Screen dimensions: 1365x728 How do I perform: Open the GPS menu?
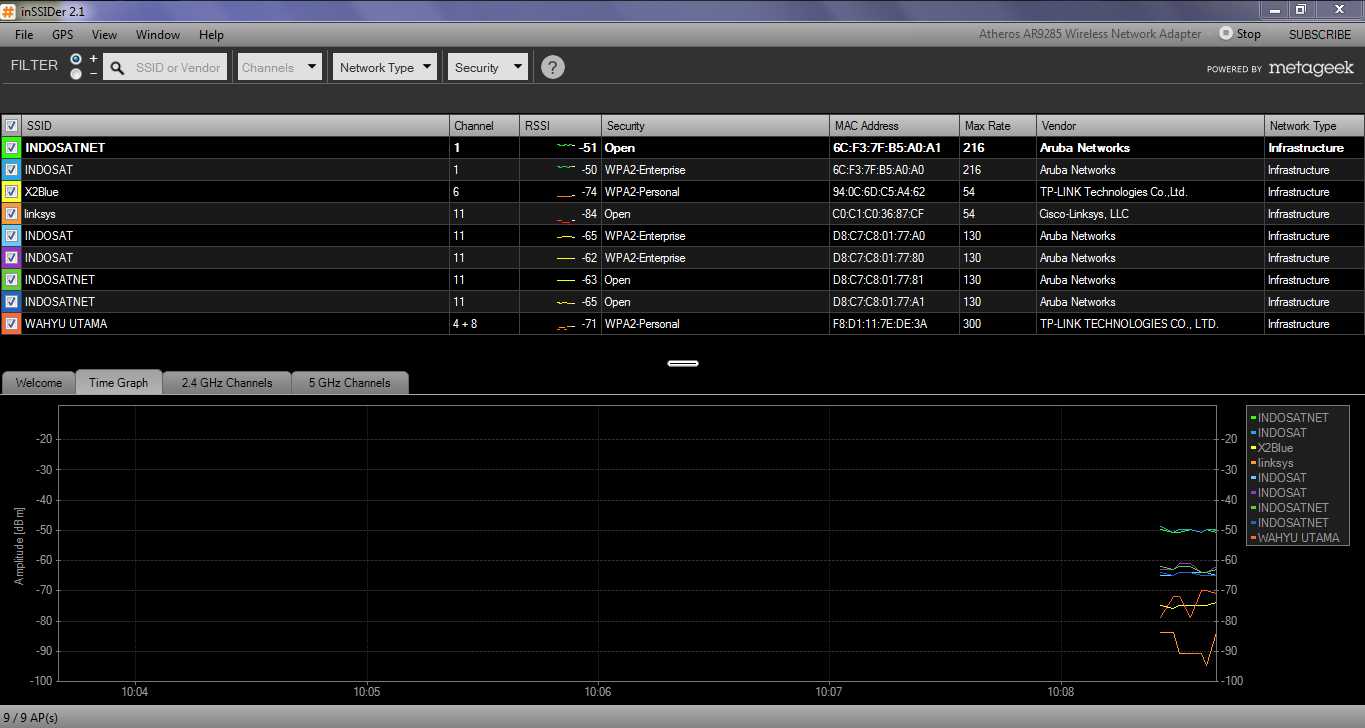(63, 35)
